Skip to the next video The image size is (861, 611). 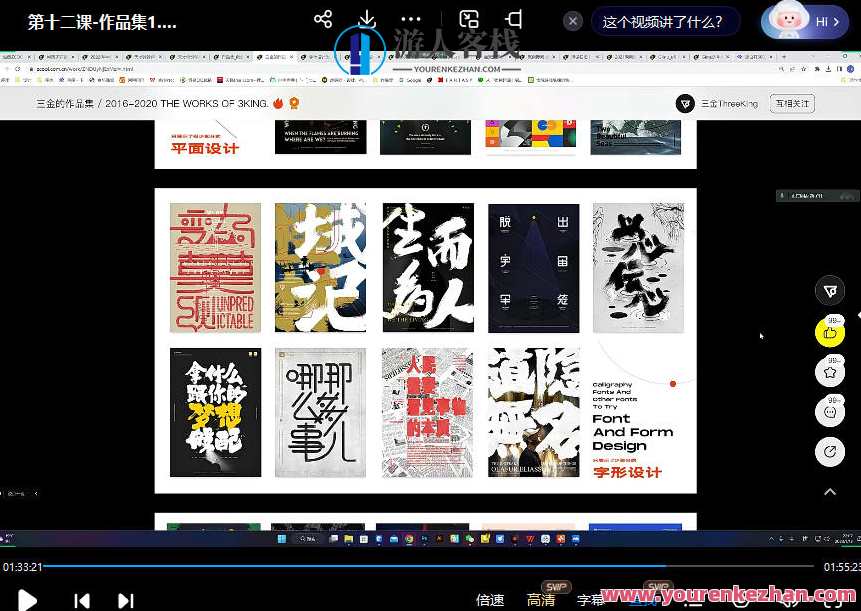coord(126,600)
